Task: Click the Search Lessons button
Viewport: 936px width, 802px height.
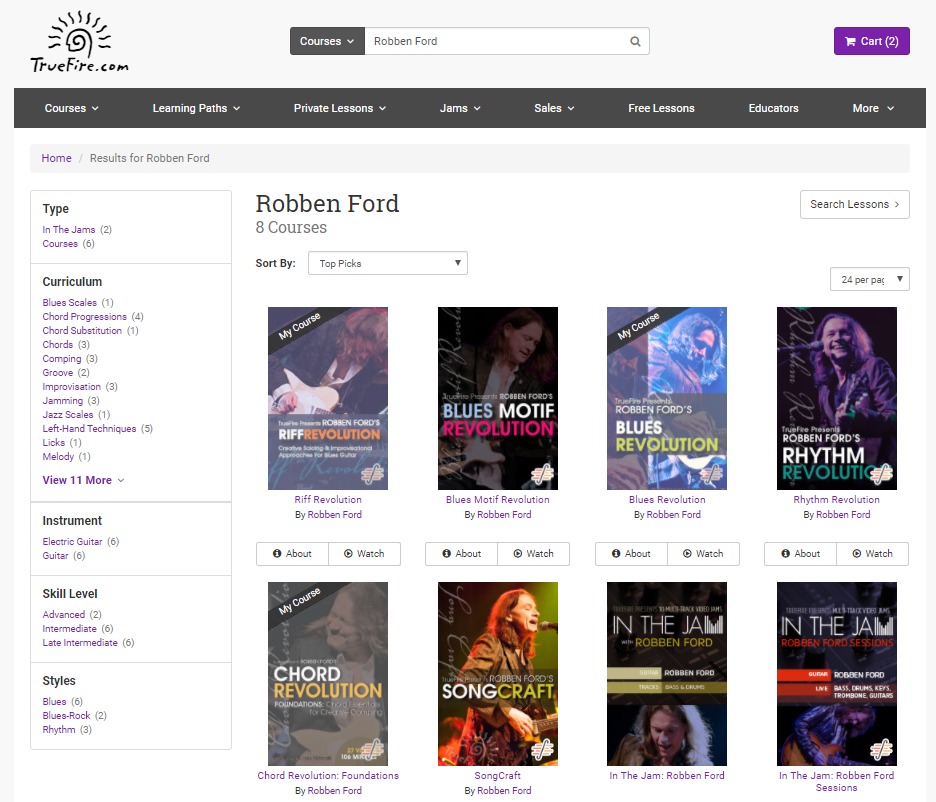Action: point(855,204)
